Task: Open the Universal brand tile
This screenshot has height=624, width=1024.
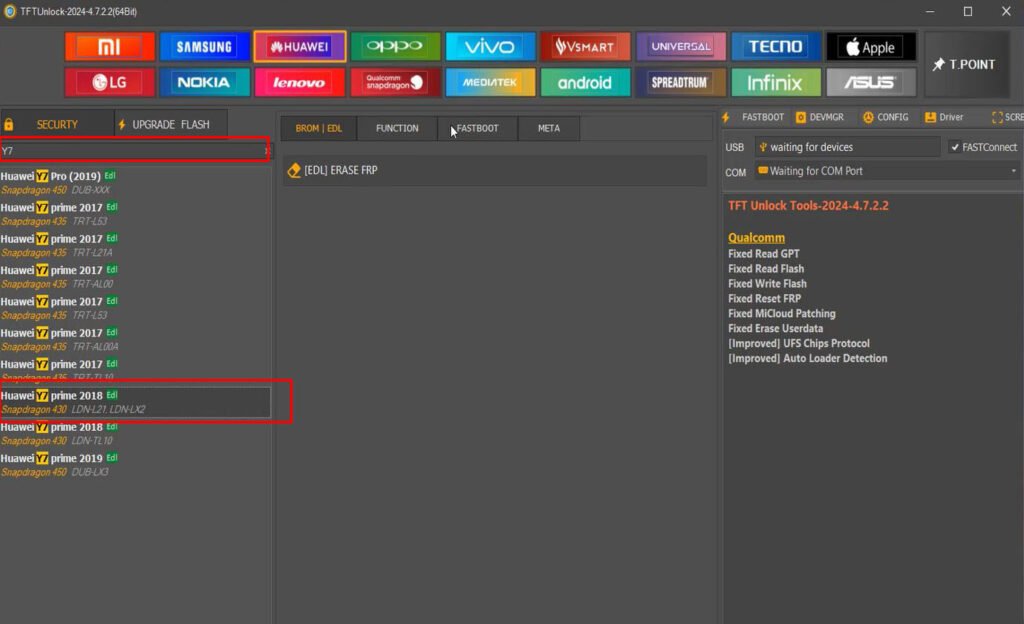Action: [x=680, y=46]
